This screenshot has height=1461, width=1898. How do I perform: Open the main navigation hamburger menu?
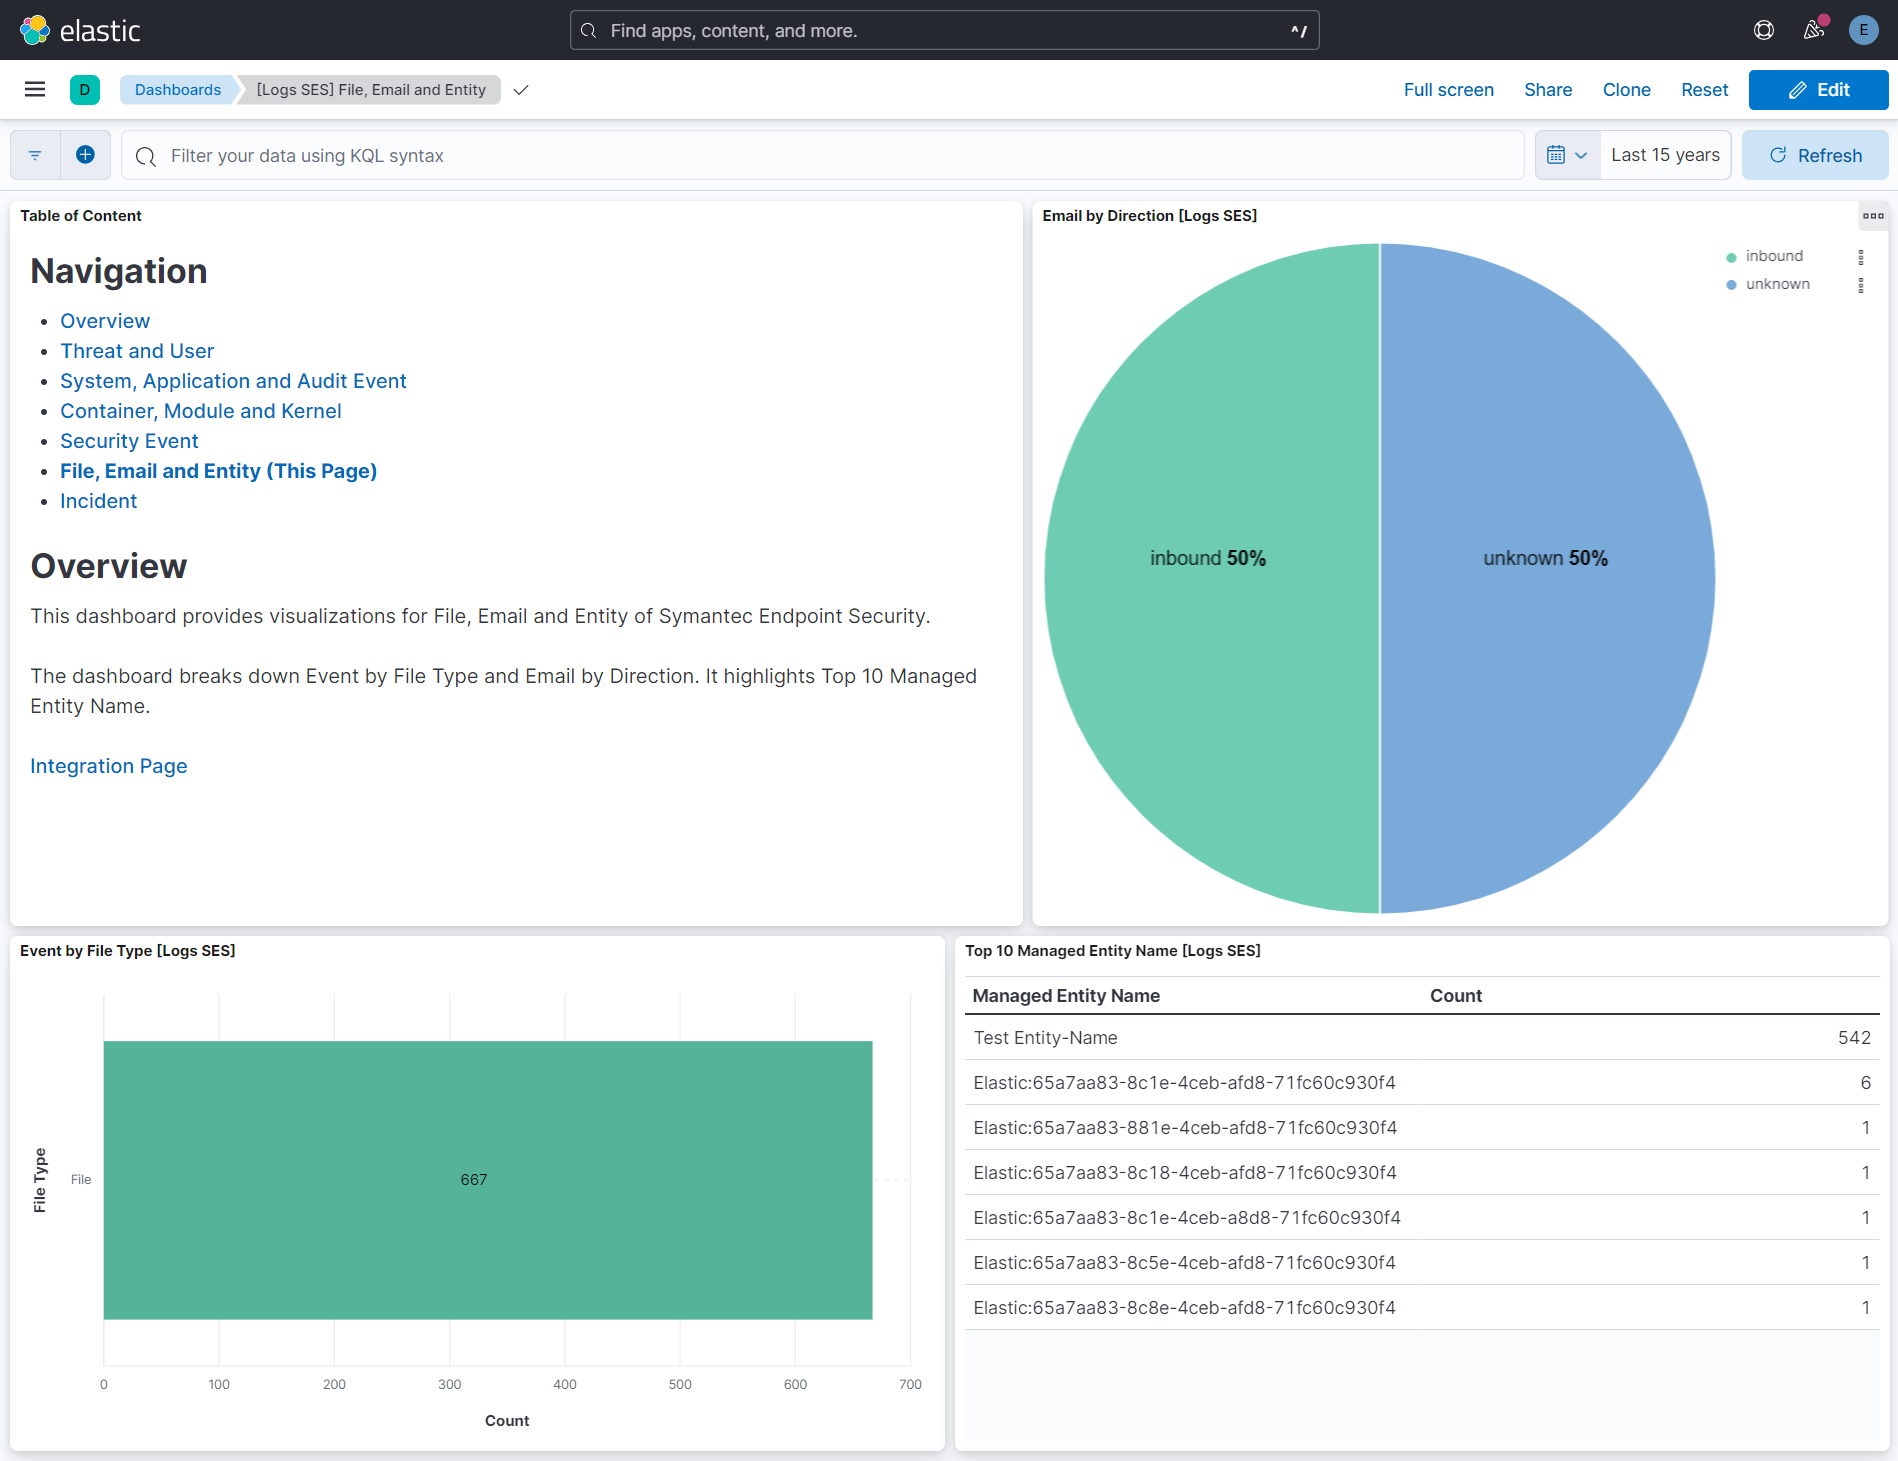[x=35, y=90]
